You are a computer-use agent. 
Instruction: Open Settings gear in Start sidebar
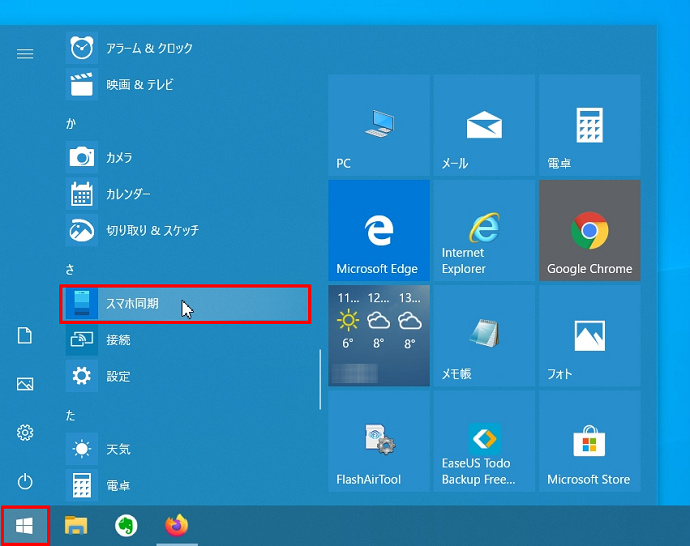click(25, 433)
